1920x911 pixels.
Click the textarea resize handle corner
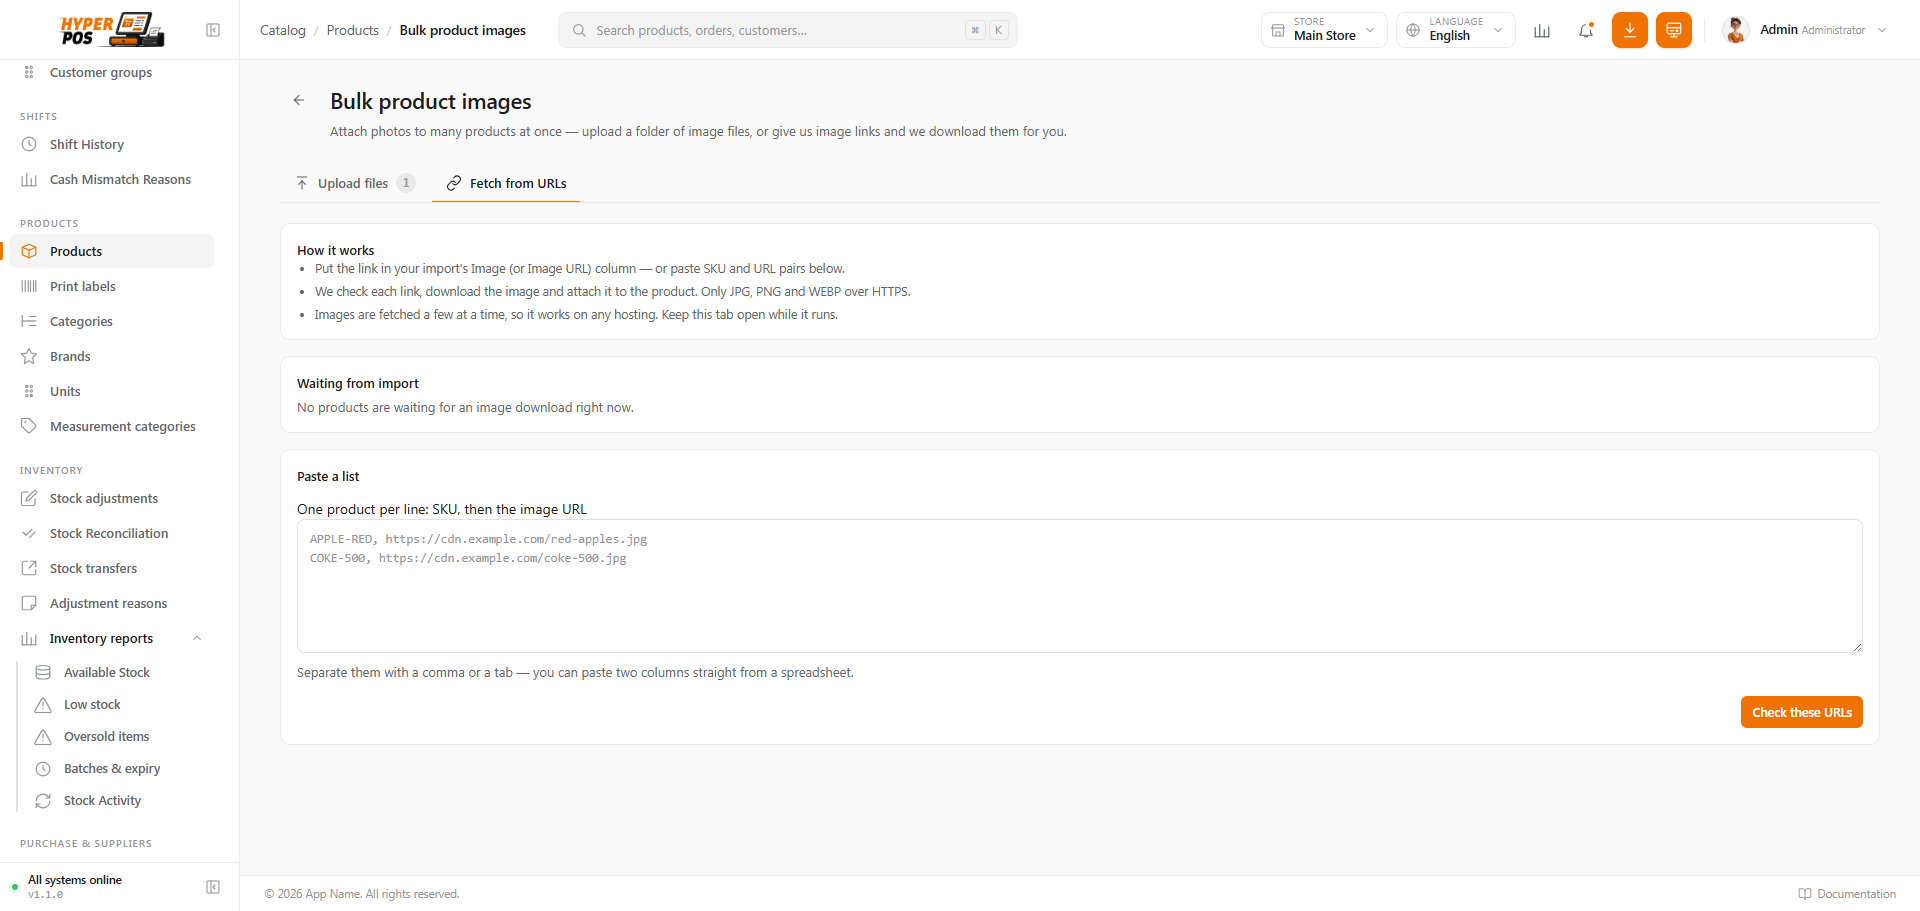click(1857, 647)
